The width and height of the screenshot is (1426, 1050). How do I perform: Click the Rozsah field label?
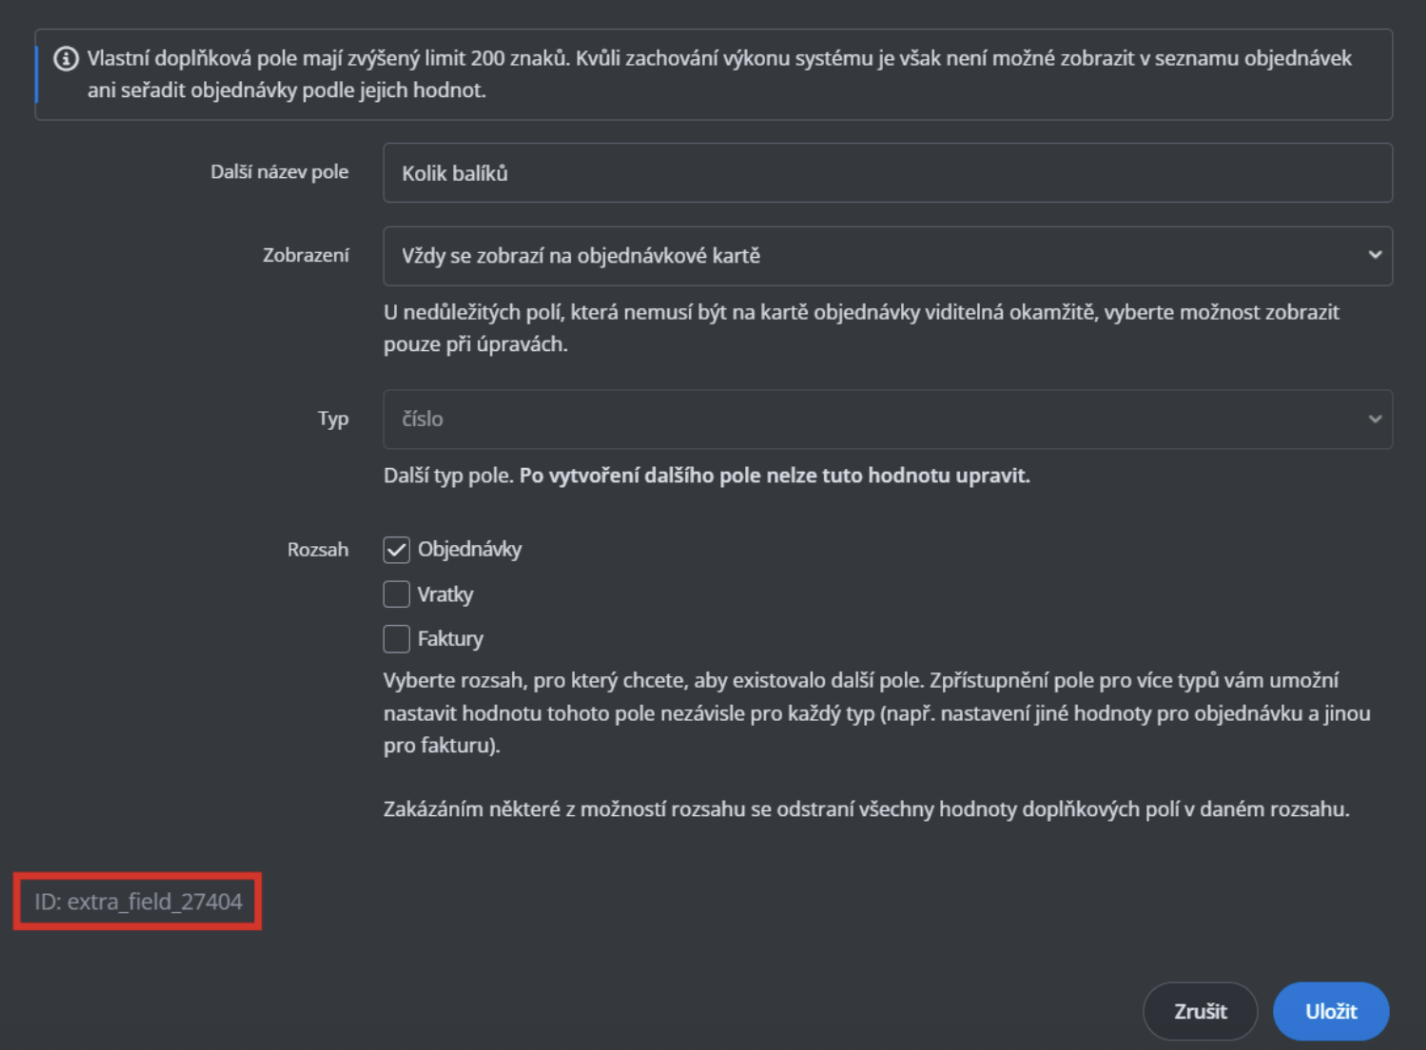[x=318, y=550]
